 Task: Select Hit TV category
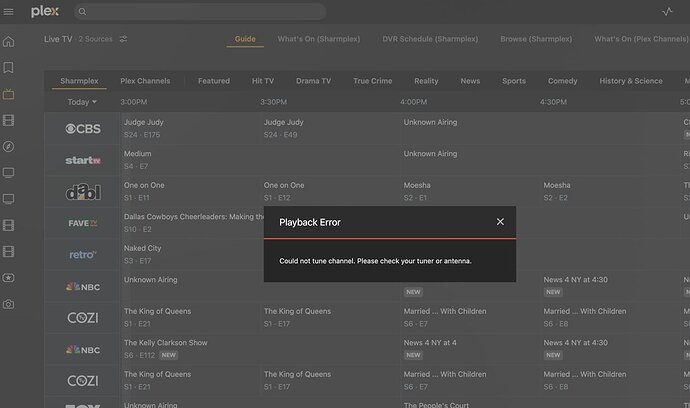pyautogui.click(x=263, y=81)
